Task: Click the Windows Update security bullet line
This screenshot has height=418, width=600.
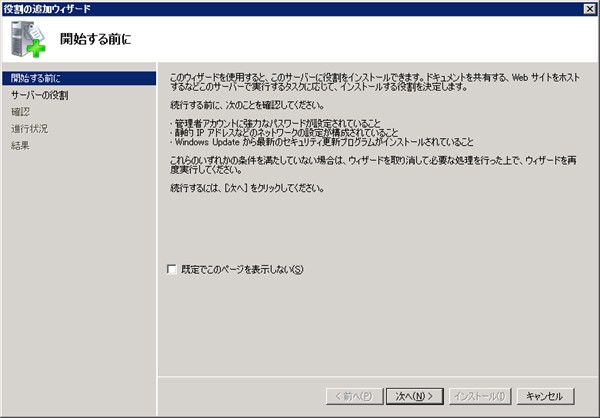Action: coord(322,142)
